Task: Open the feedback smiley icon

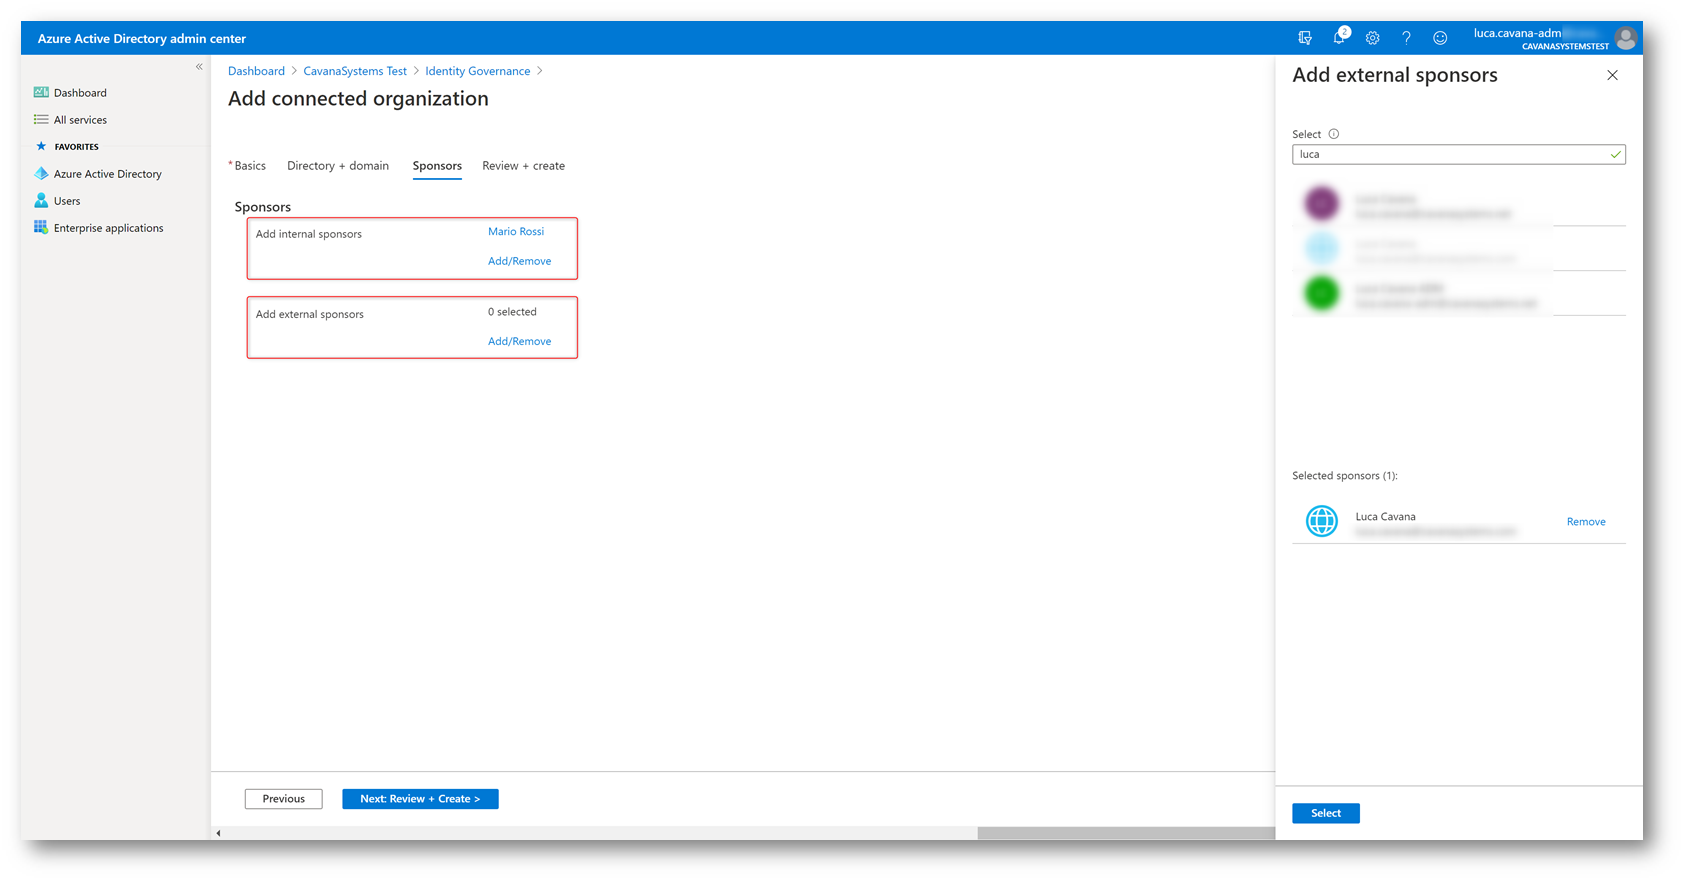Action: click(1440, 38)
